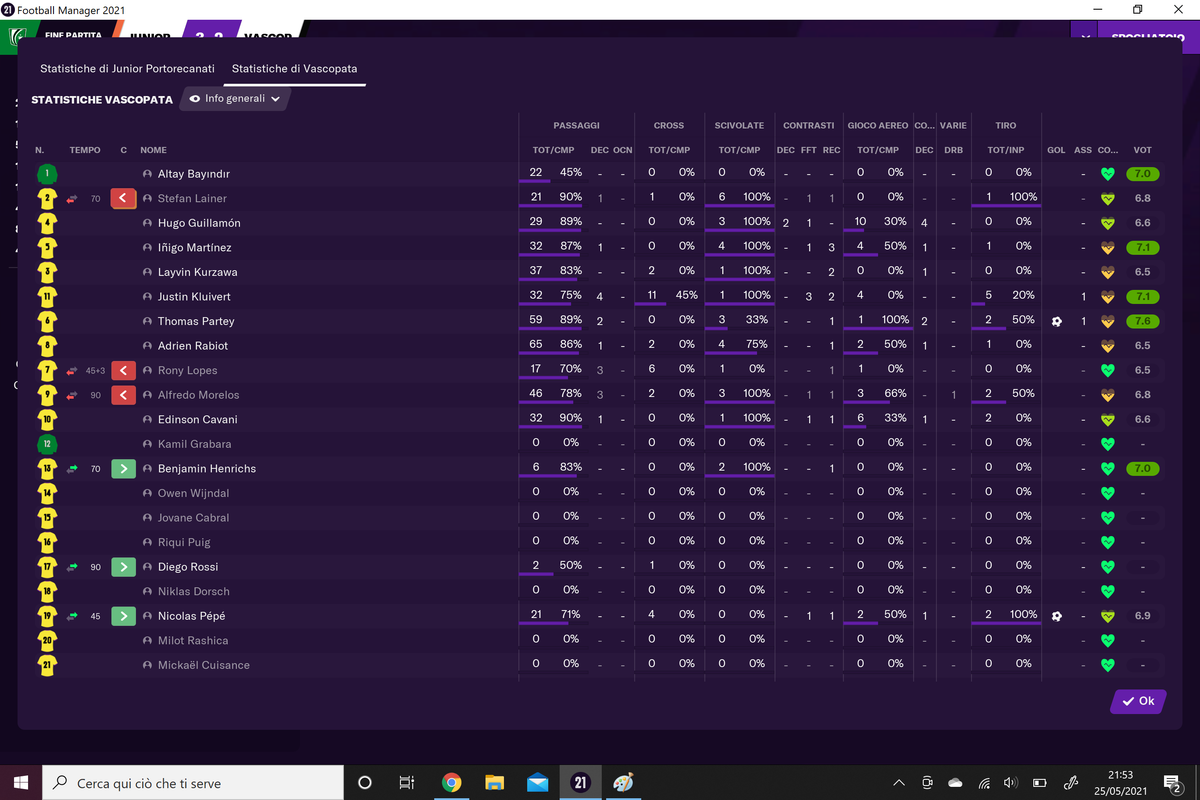Click Rony Lopes' red substituted-off arrow icon

tap(123, 371)
